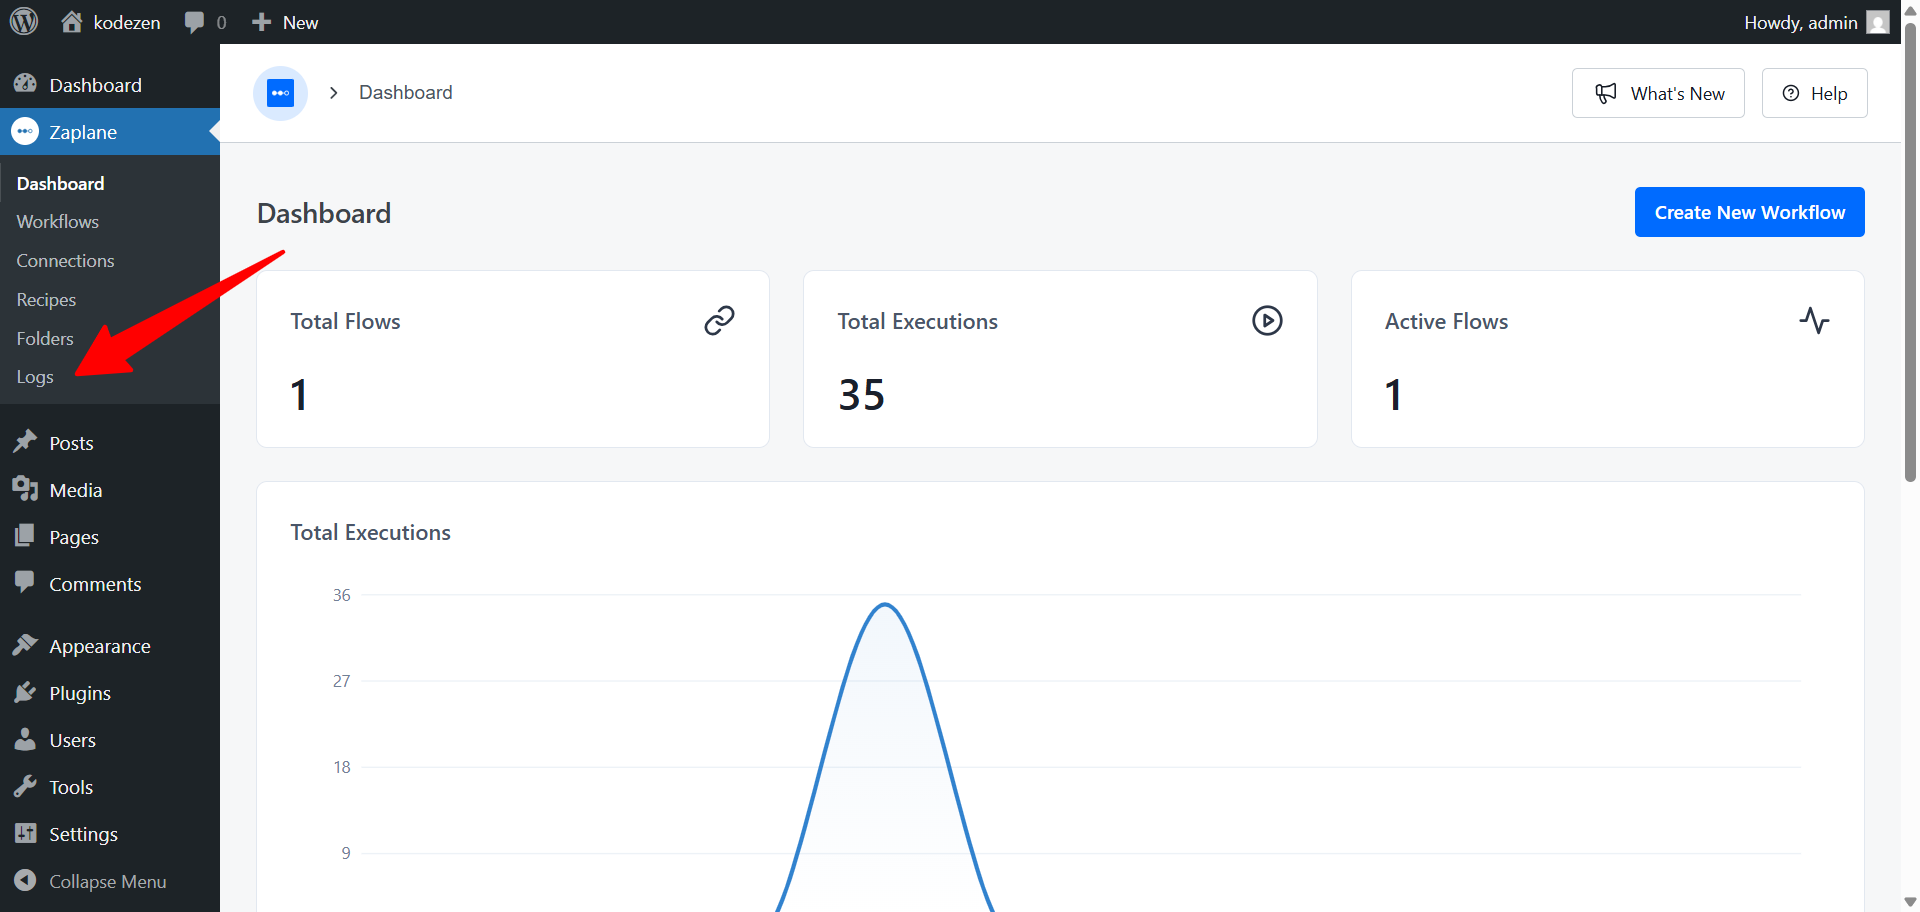Image resolution: width=1920 pixels, height=912 pixels.
Task: Click the link icon on Total Flows card
Action: tap(719, 321)
